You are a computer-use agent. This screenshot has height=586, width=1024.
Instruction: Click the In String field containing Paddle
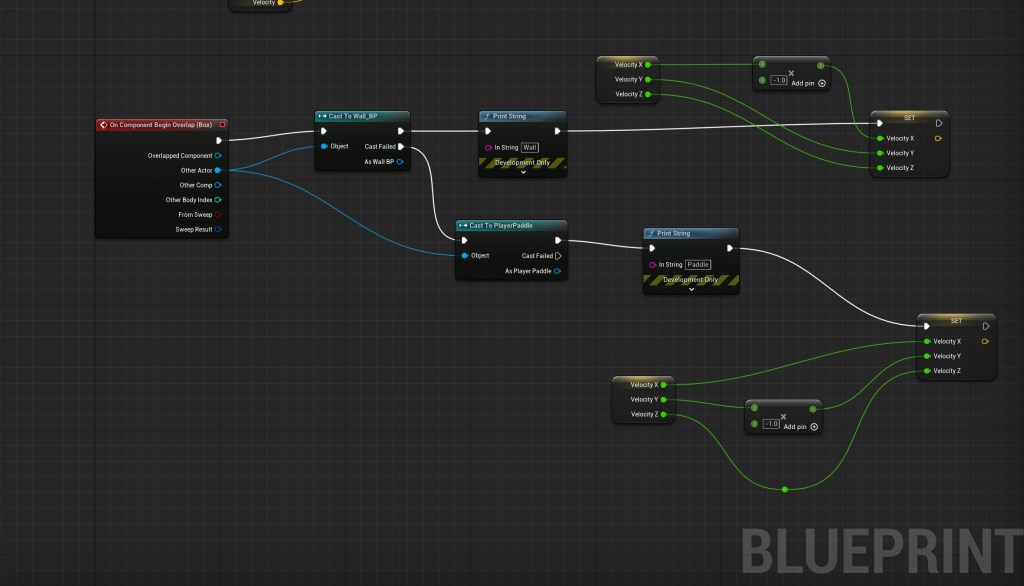point(698,265)
